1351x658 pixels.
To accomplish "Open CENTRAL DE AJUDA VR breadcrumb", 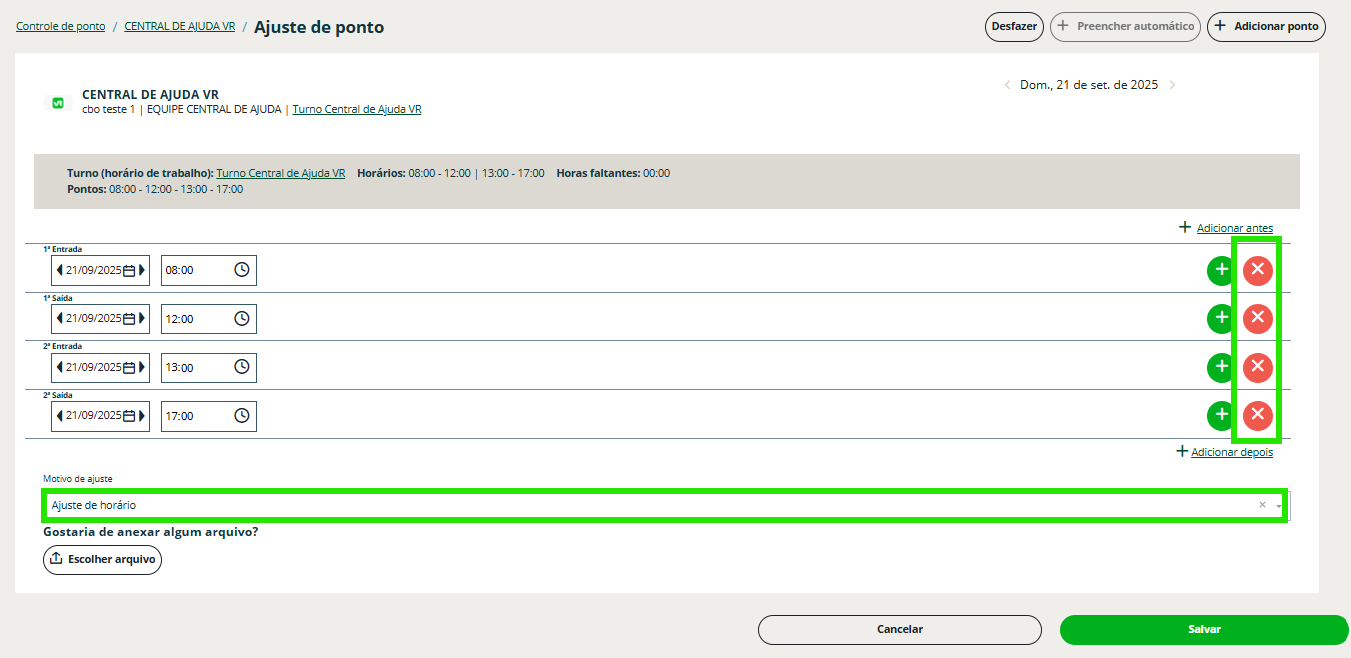I will coord(179,27).
